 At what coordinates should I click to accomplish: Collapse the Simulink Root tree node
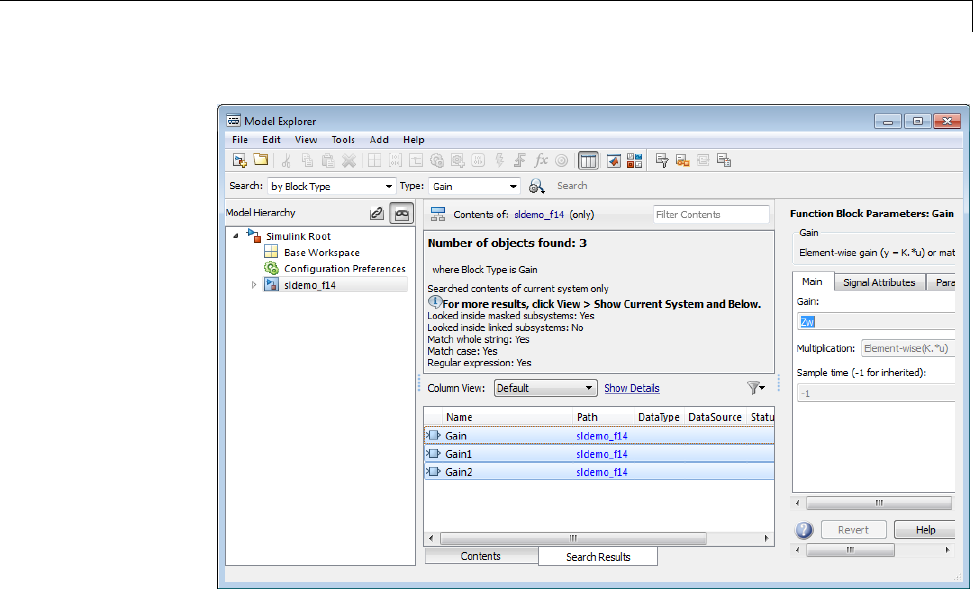point(236,236)
